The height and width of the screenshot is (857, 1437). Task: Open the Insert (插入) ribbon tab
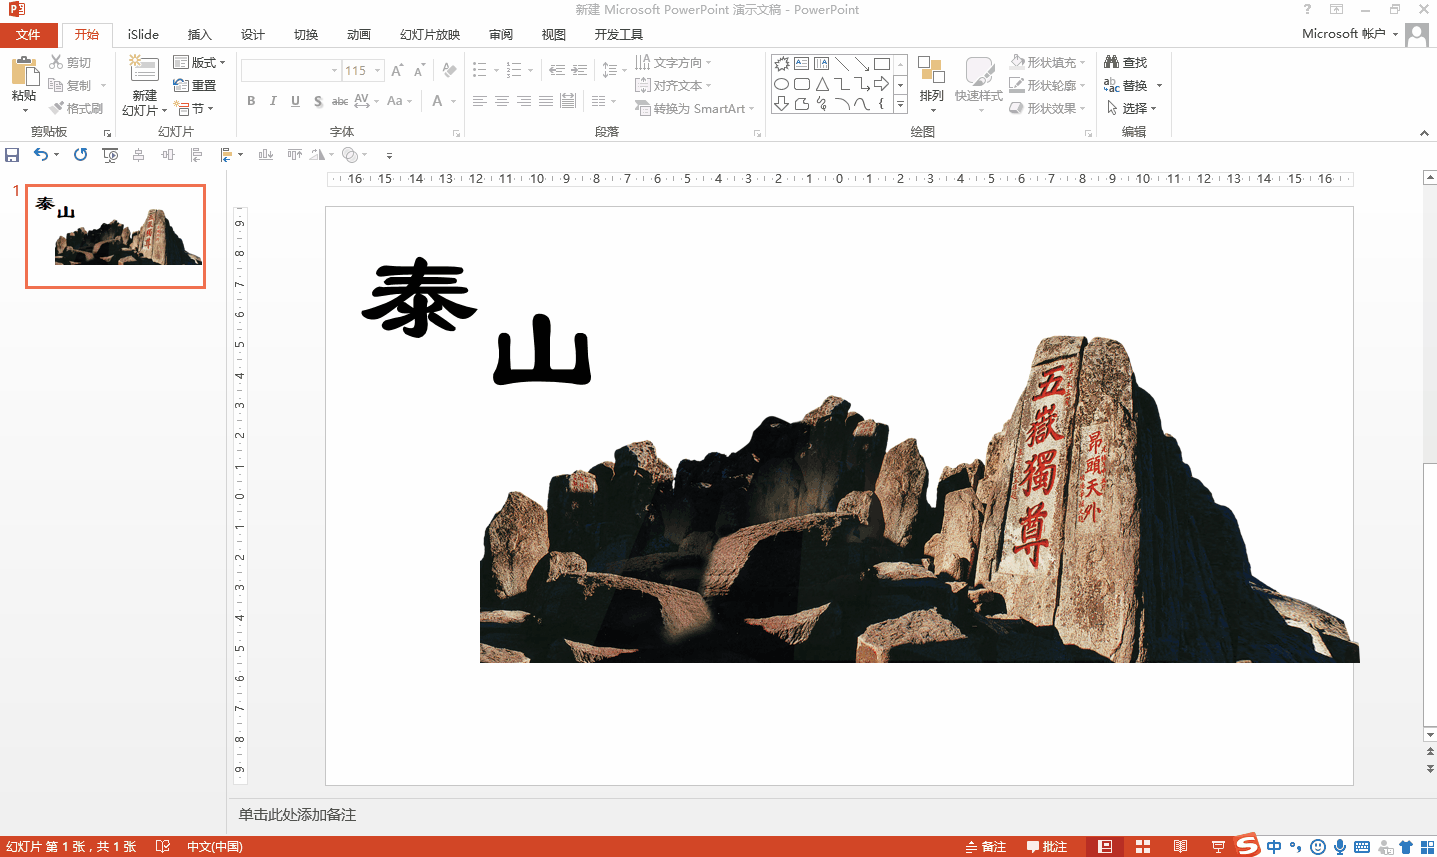(x=200, y=34)
